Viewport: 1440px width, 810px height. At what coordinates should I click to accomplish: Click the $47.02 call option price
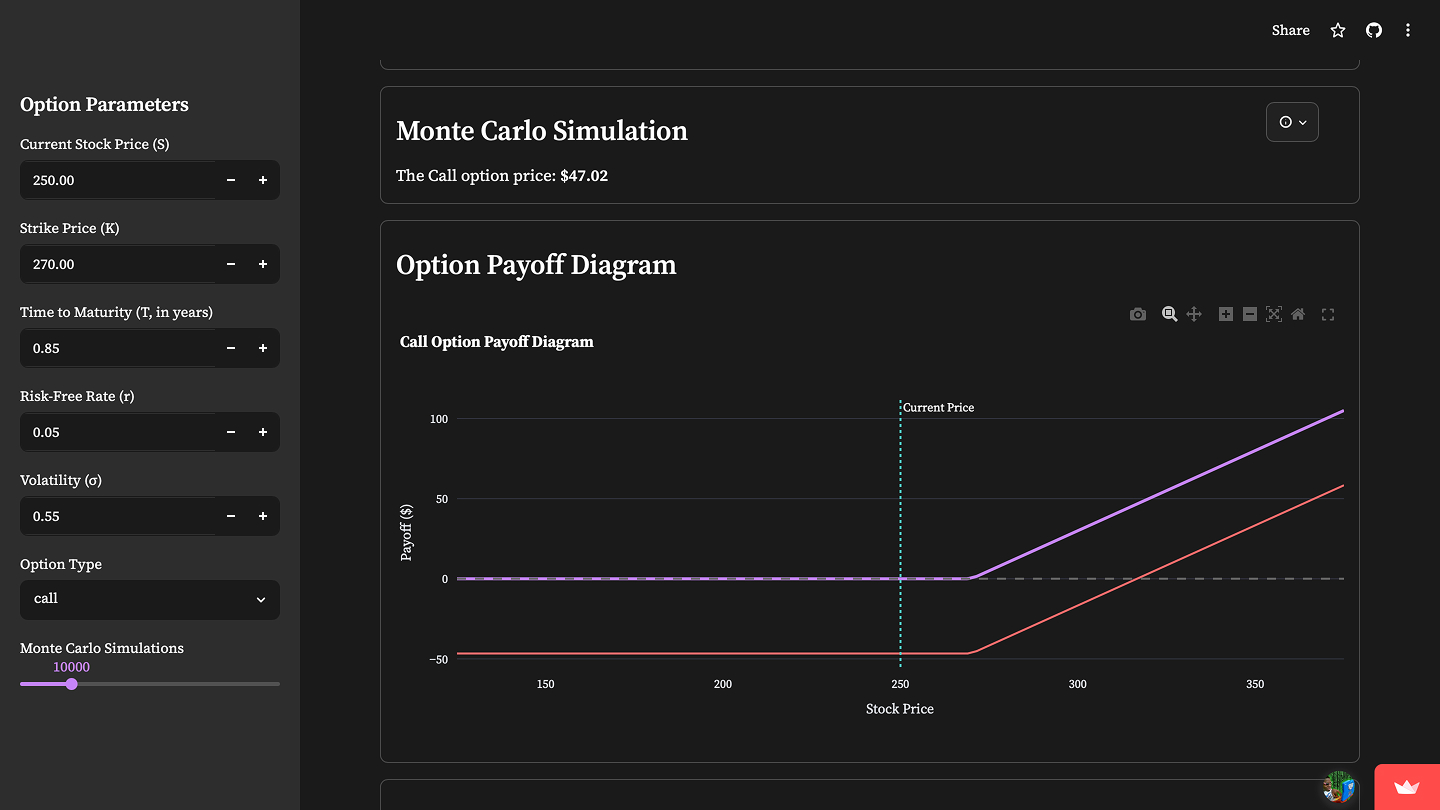pyautogui.click(x=584, y=176)
